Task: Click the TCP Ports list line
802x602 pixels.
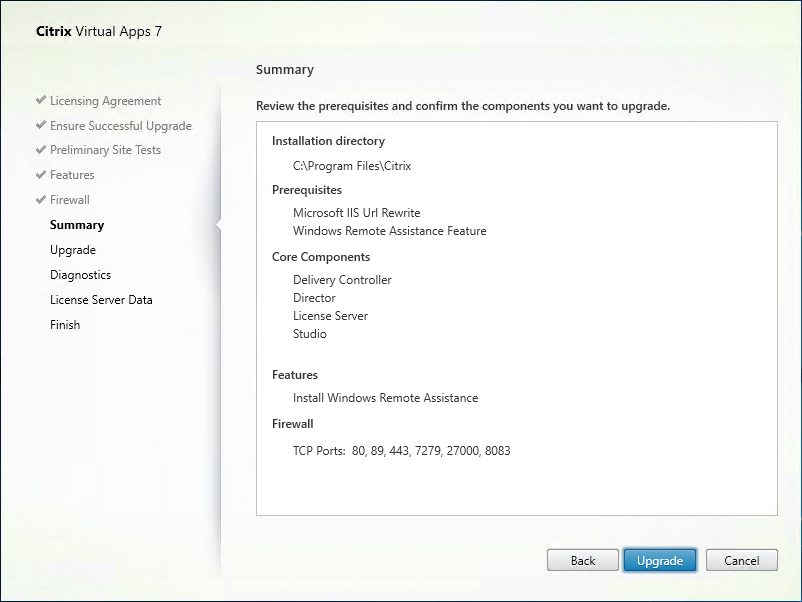Action: coord(402,451)
